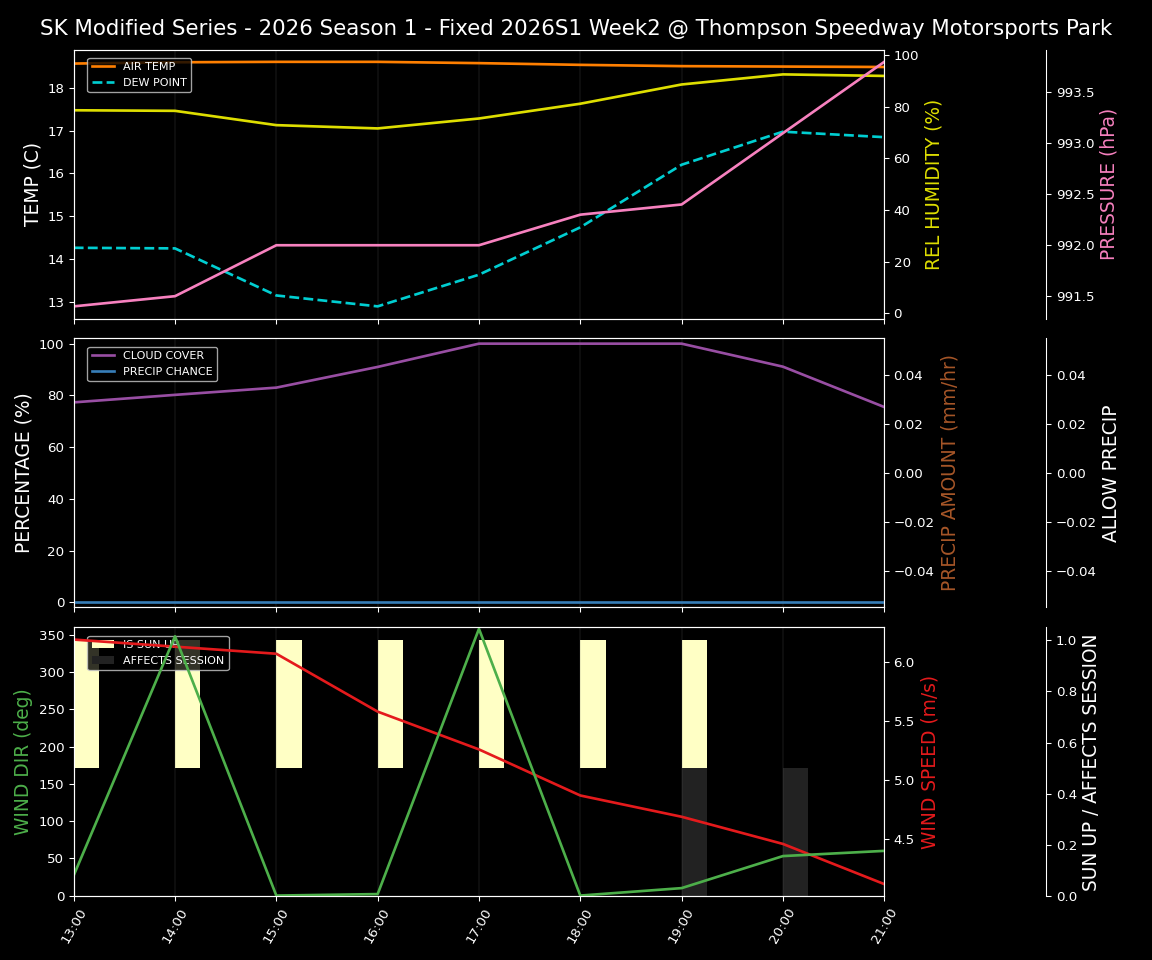The width and height of the screenshot is (1152, 960).
Task: Select the chart title text
Action: tap(576, 27)
